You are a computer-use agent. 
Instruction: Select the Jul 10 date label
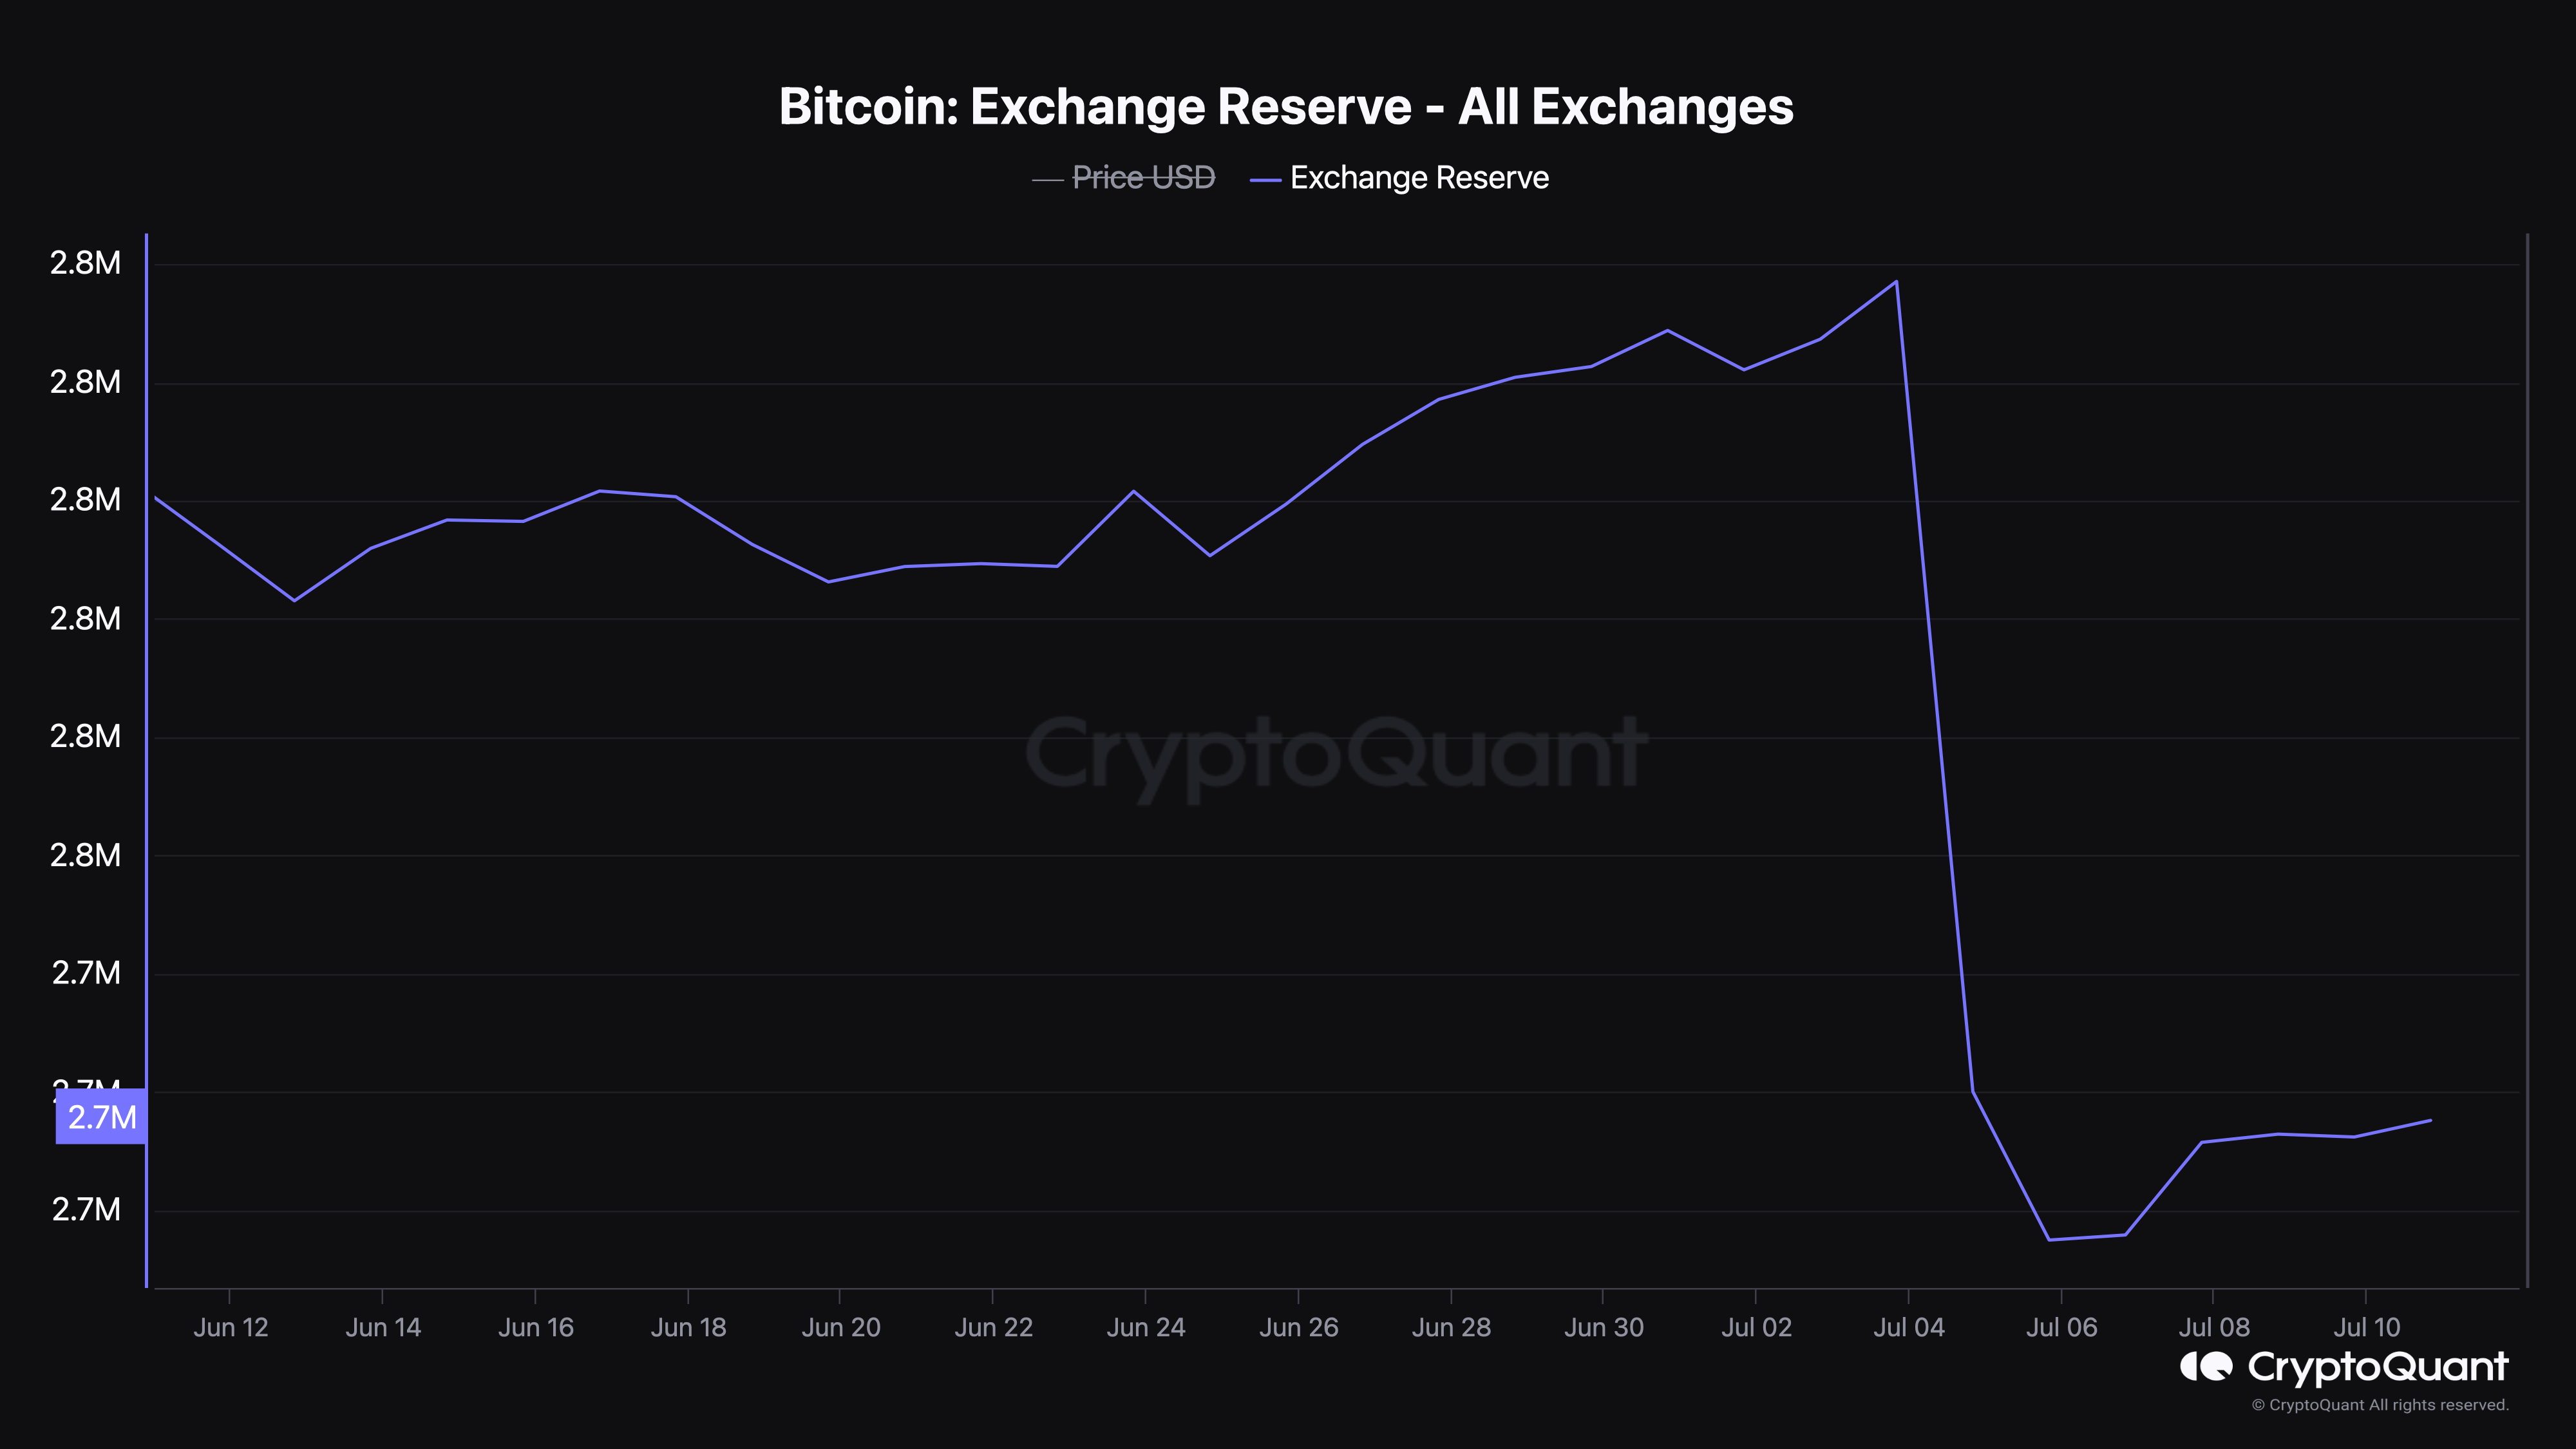[2366, 1327]
